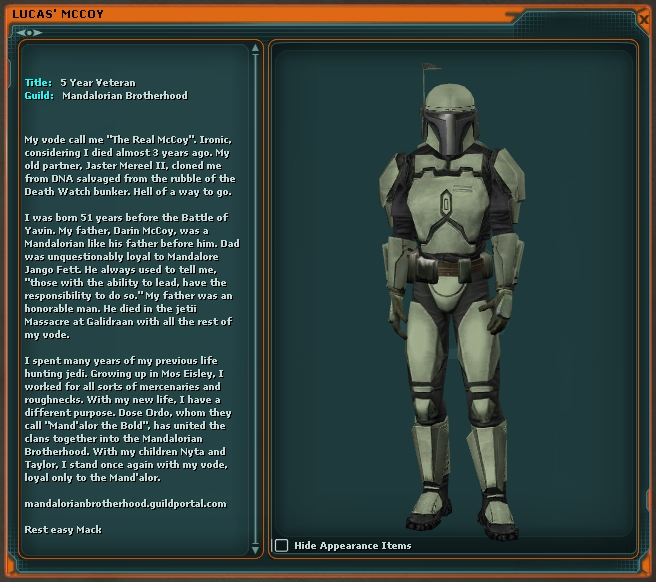This screenshot has height=582, width=656.
Task: Select the 'mandalorianbrotherhood.guildportal.com' text
Action: 125,503
